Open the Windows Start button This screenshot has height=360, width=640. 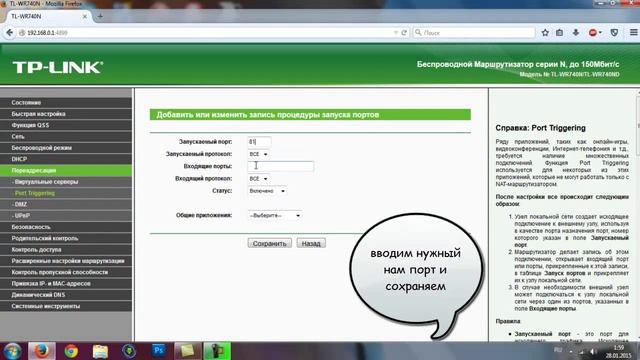(x=12, y=351)
